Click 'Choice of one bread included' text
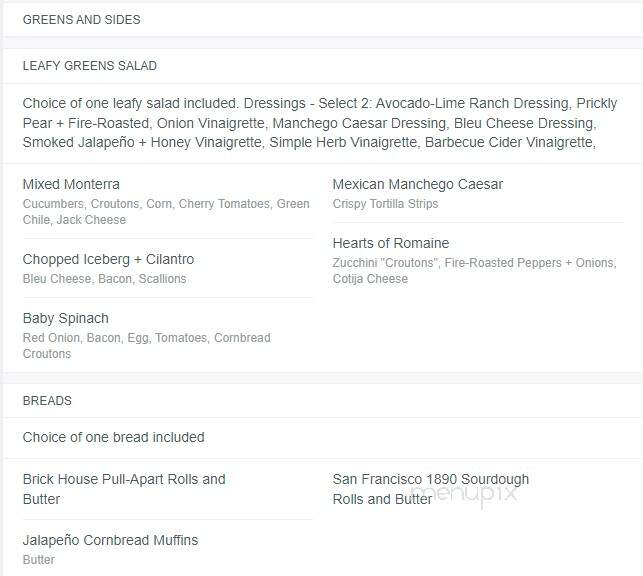643x576 pixels. click(114, 437)
